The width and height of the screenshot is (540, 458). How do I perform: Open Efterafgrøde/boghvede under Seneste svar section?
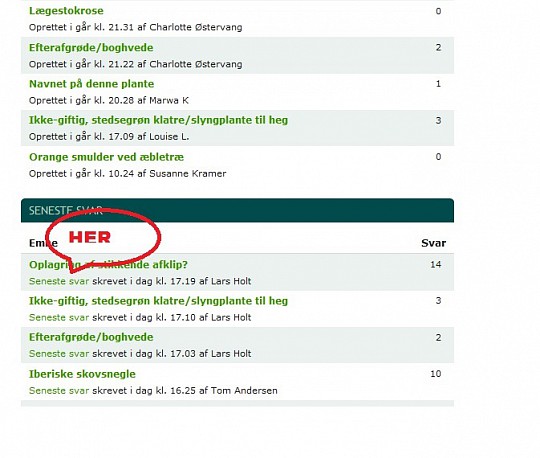point(91,337)
